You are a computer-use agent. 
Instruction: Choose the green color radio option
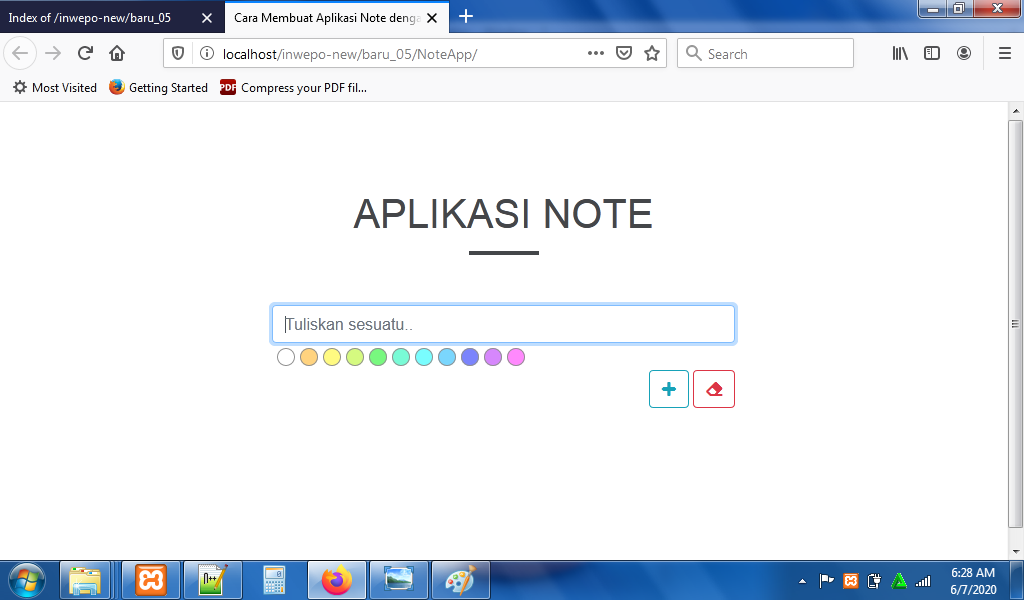pyautogui.click(x=378, y=357)
